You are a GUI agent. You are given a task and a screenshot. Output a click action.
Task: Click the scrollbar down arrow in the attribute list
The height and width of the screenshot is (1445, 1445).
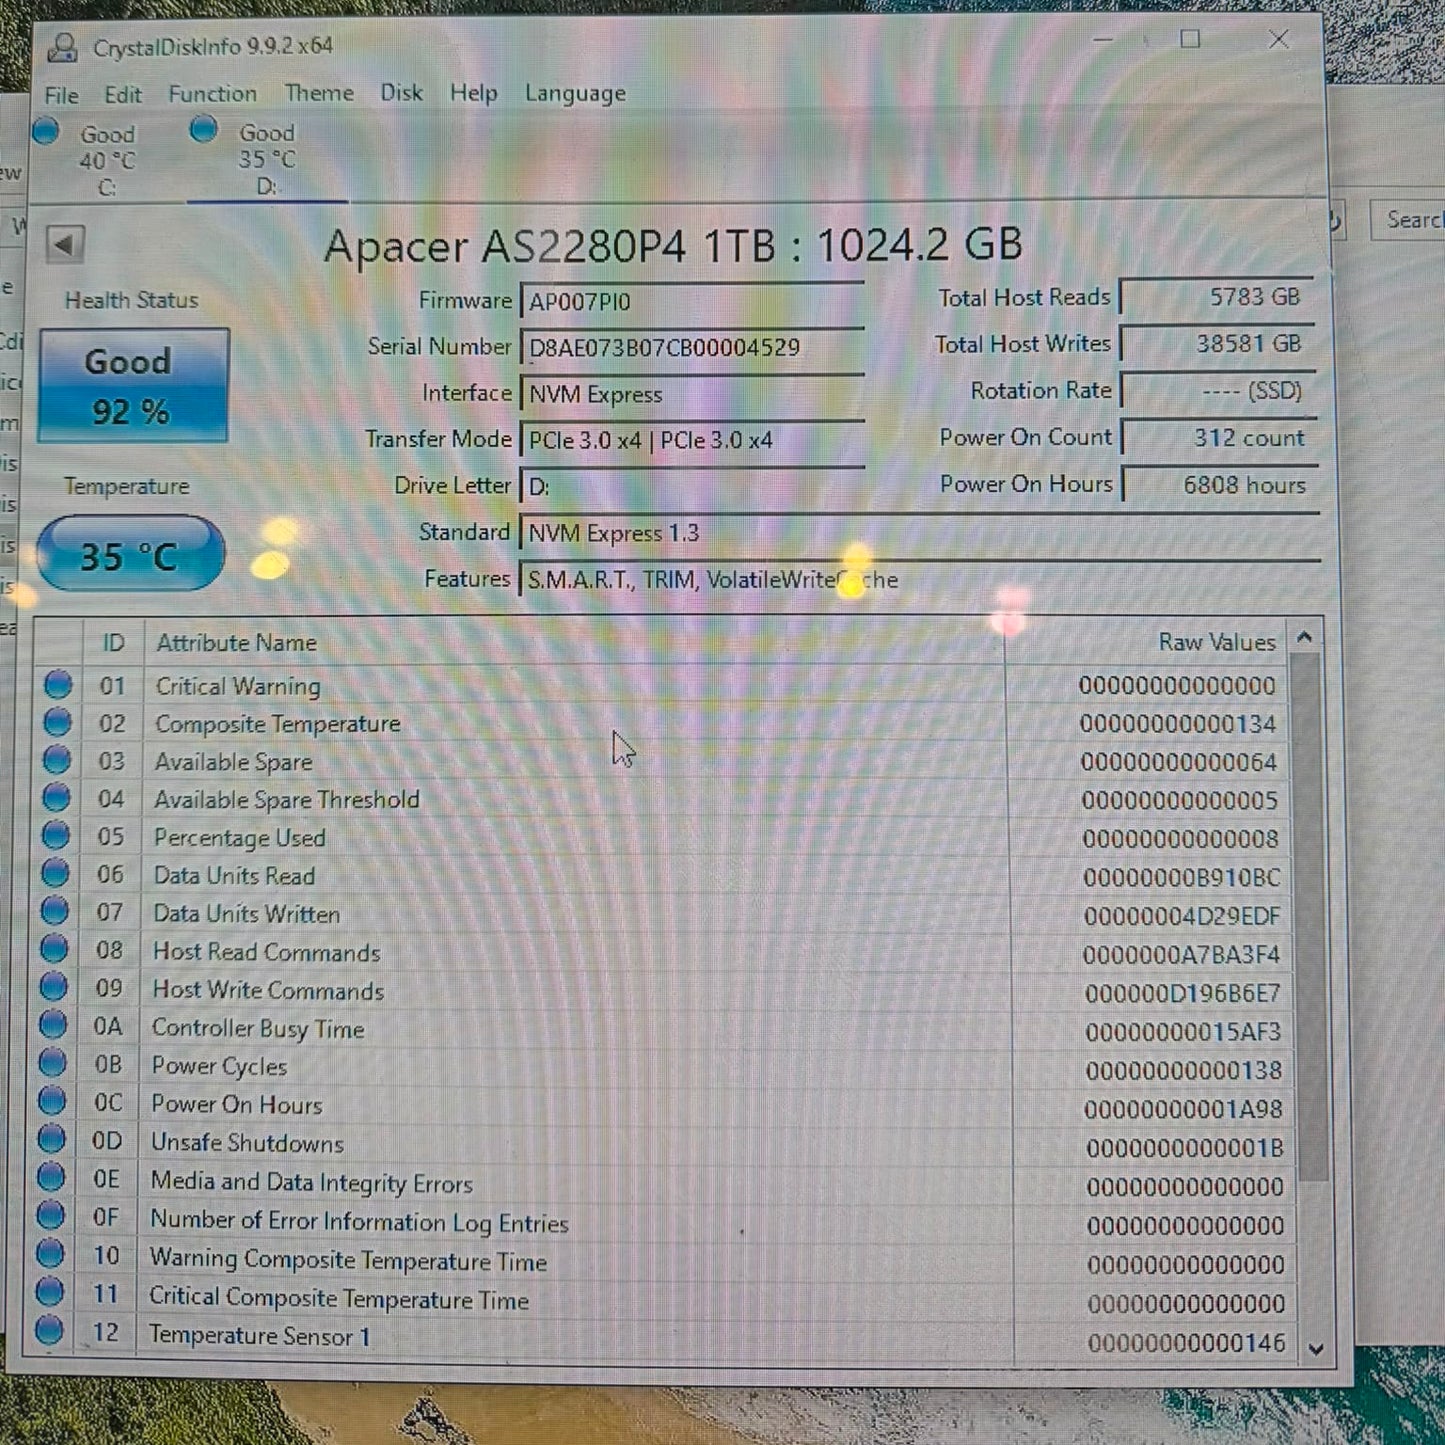point(1316,1349)
